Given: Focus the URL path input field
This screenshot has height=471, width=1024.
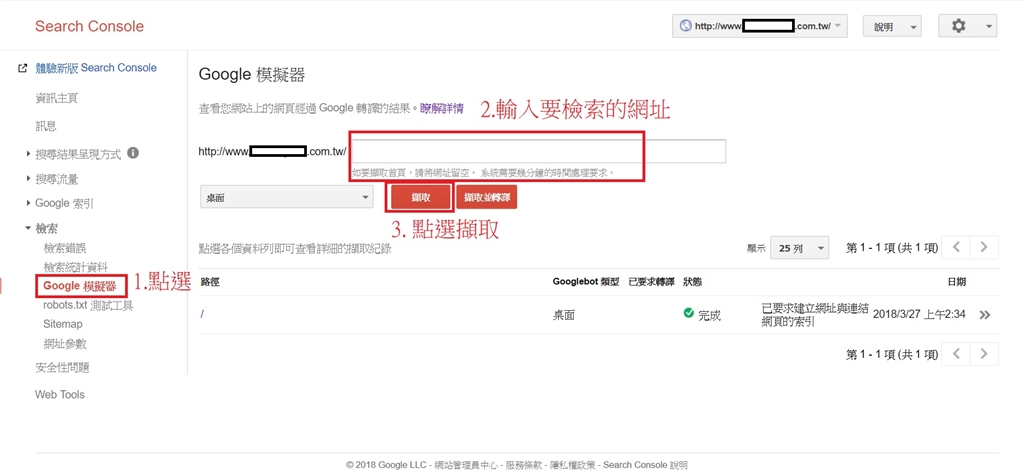Looking at the screenshot, I should 539,152.
